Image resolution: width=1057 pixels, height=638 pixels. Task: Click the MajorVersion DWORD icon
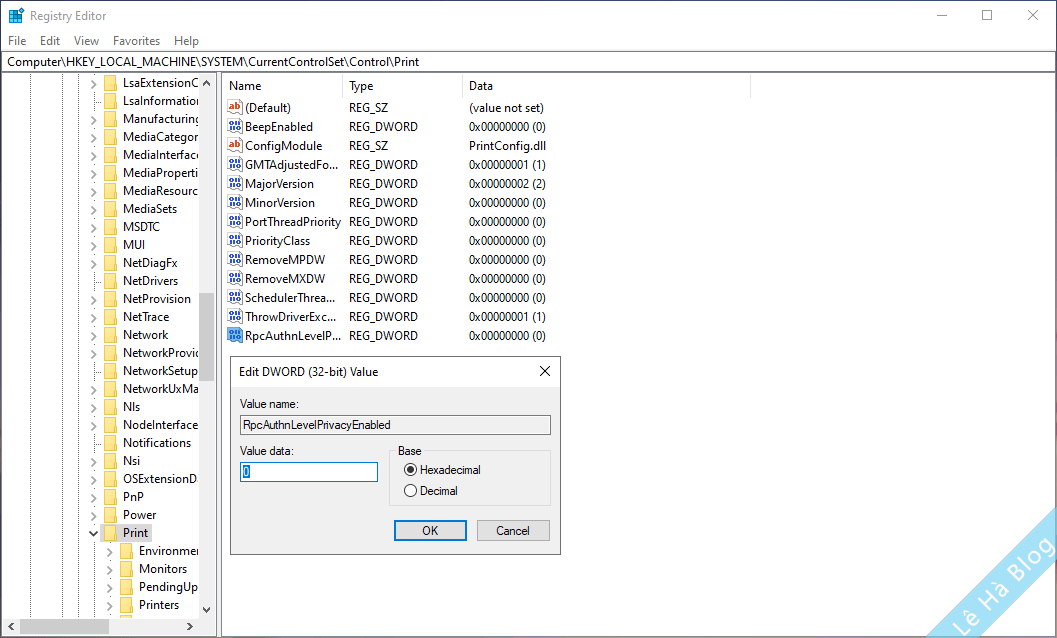pyautogui.click(x=235, y=184)
